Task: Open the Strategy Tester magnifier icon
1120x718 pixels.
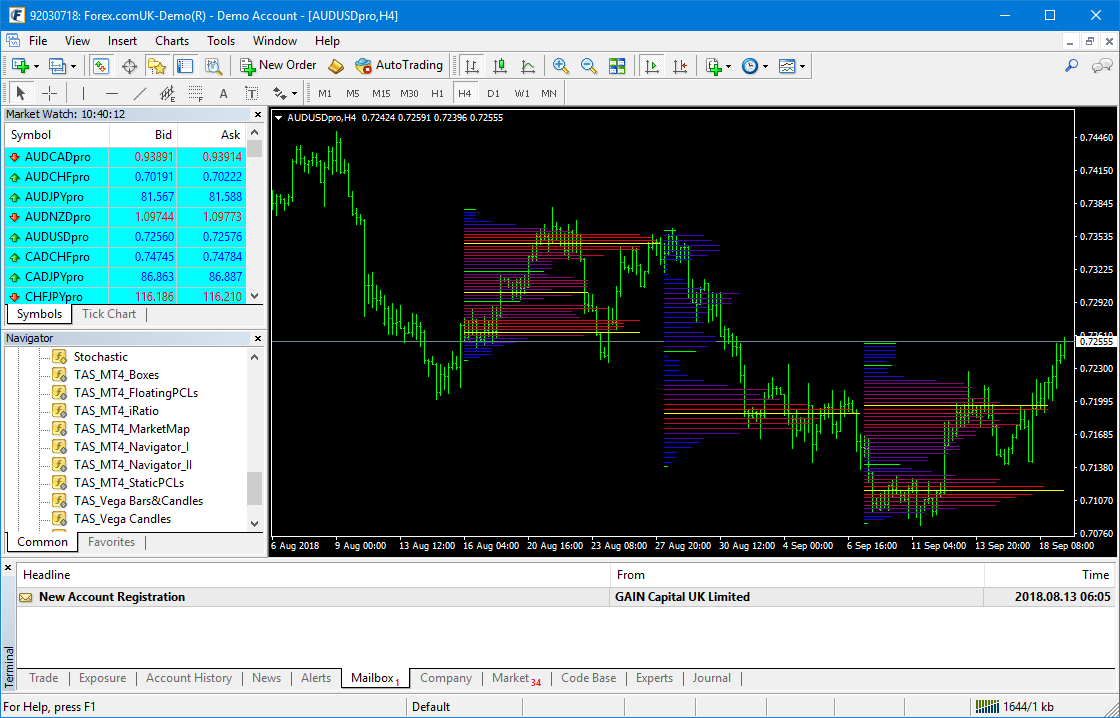Action: pyautogui.click(x=214, y=66)
